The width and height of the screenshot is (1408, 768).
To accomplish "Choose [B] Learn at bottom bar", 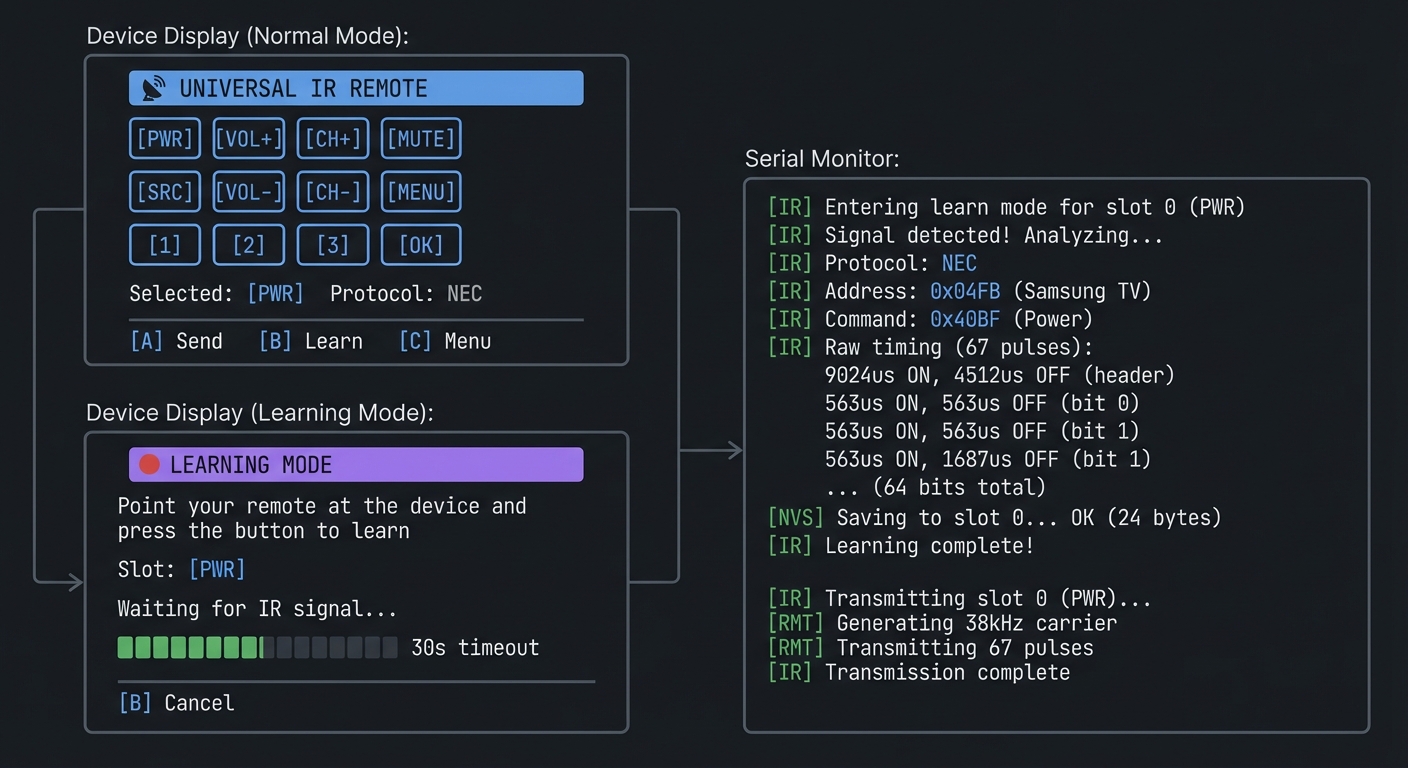I will click(x=311, y=341).
